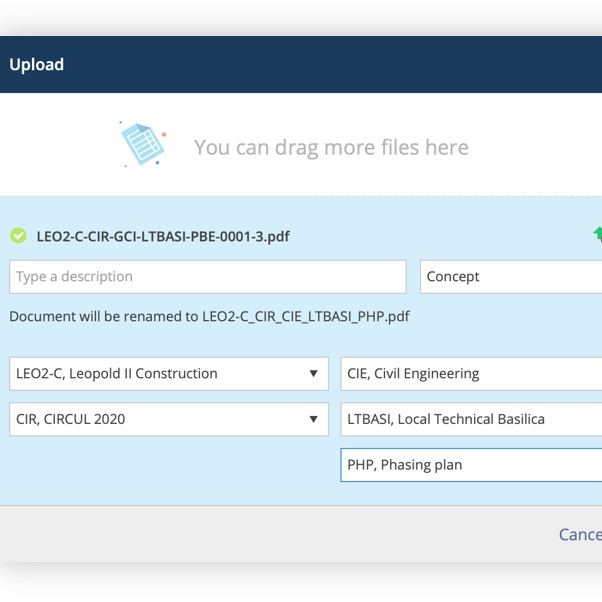Image resolution: width=602 pixels, height=602 pixels.
Task: Click the dark blue dialog header bar
Action: point(301,64)
